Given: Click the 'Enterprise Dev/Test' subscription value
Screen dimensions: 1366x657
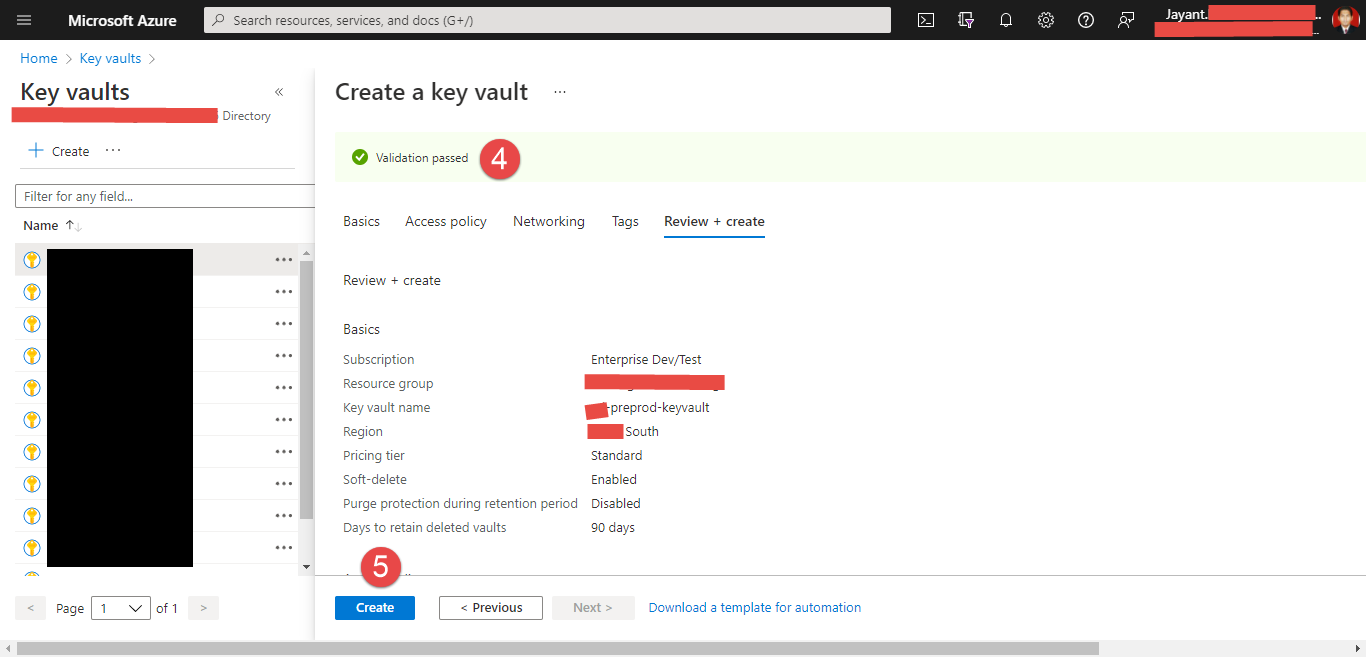Looking at the screenshot, I should [x=646, y=360].
